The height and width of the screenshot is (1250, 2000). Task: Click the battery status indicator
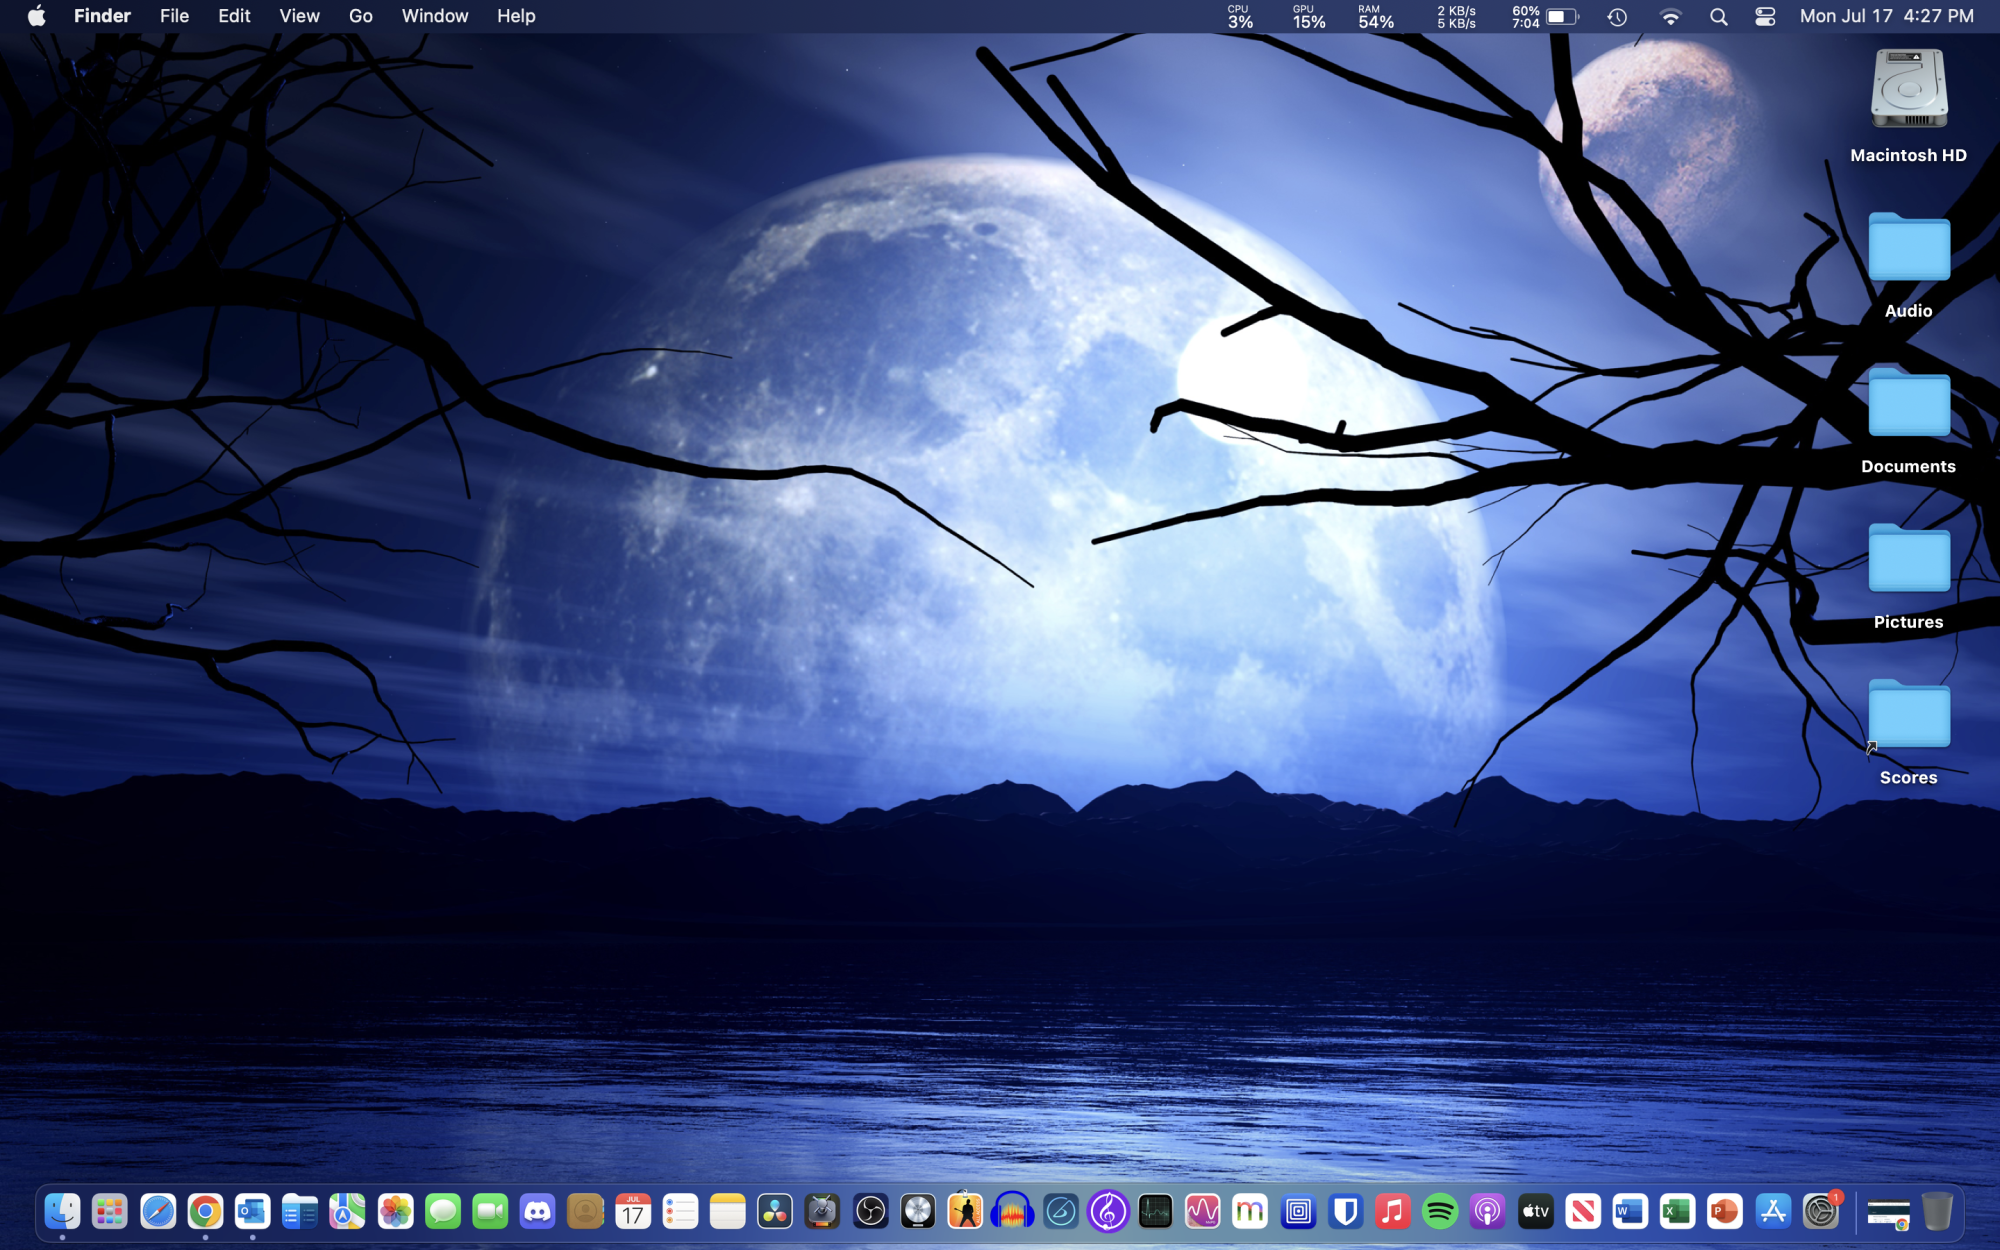pos(1561,16)
